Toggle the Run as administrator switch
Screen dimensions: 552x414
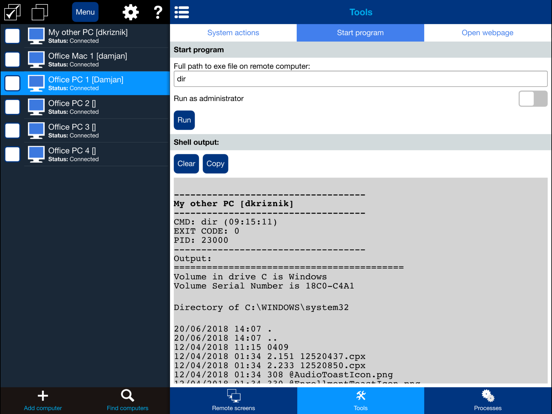533,99
